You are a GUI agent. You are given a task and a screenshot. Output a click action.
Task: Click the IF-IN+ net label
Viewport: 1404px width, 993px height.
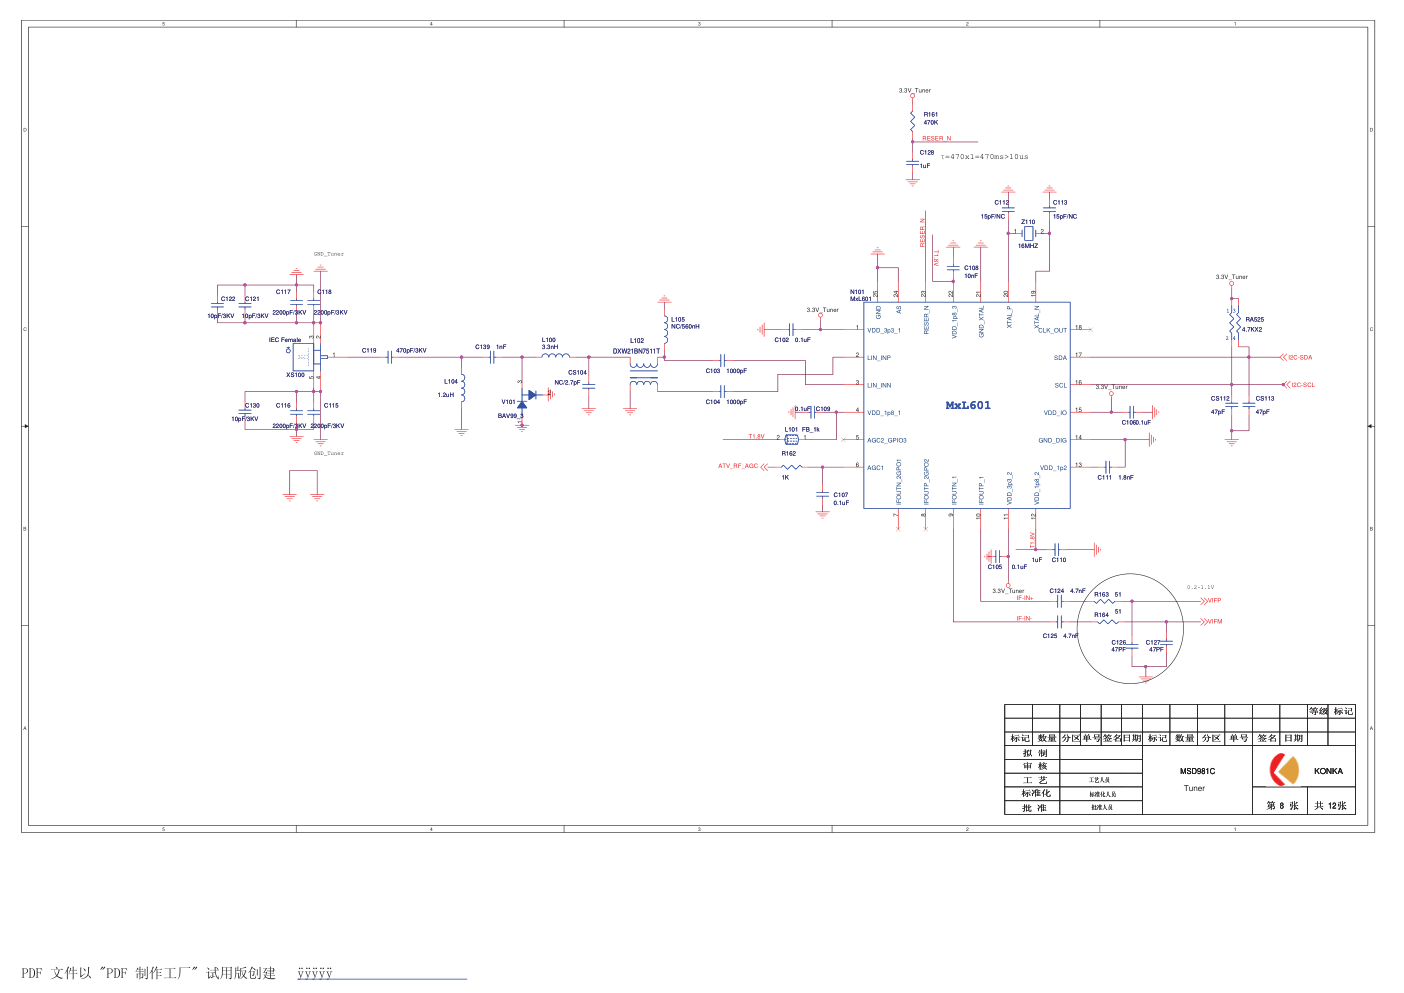click(1024, 598)
